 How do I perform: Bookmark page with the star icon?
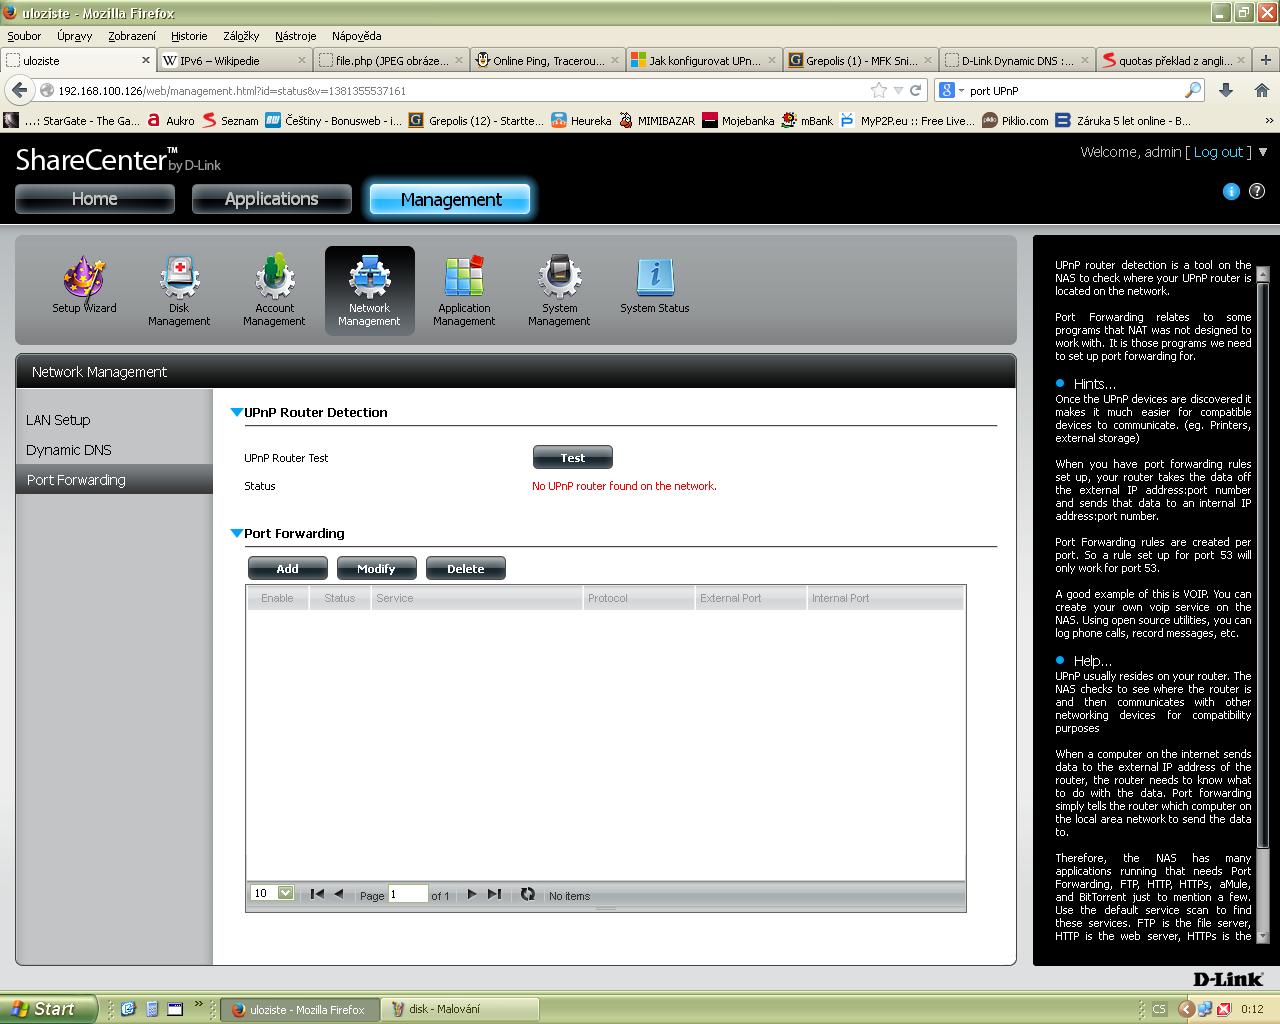(879, 90)
